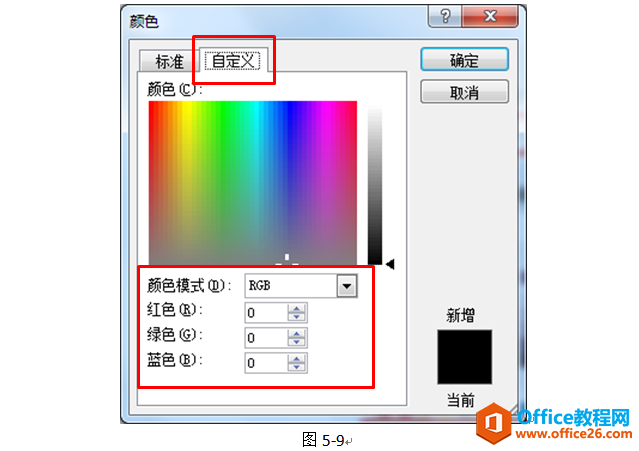Image resolution: width=639 pixels, height=451 pixels.
Task: Select the 自定义 tab
Action: [x=234, y=61]
